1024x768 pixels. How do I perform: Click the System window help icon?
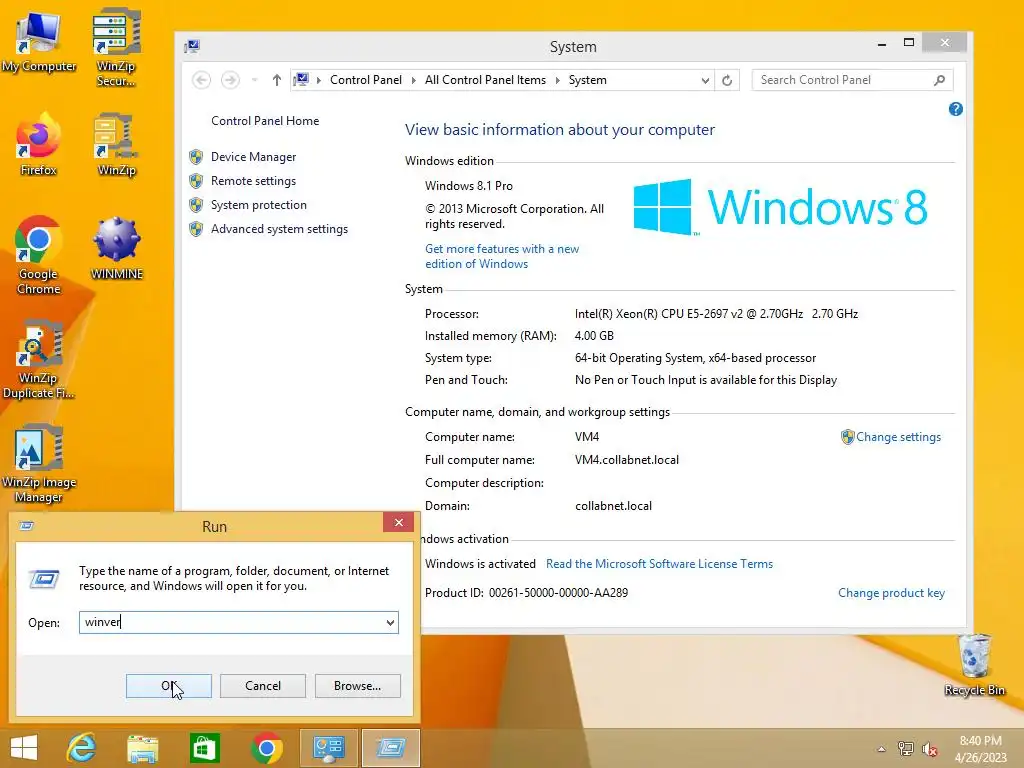(955, 109)
